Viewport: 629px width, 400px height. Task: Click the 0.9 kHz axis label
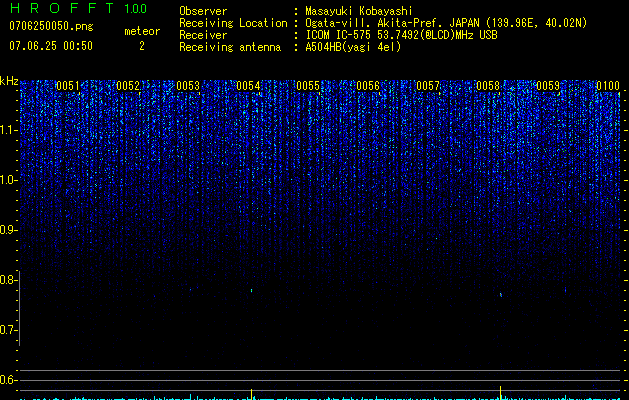pyautogui.click(x=8, y=230)
